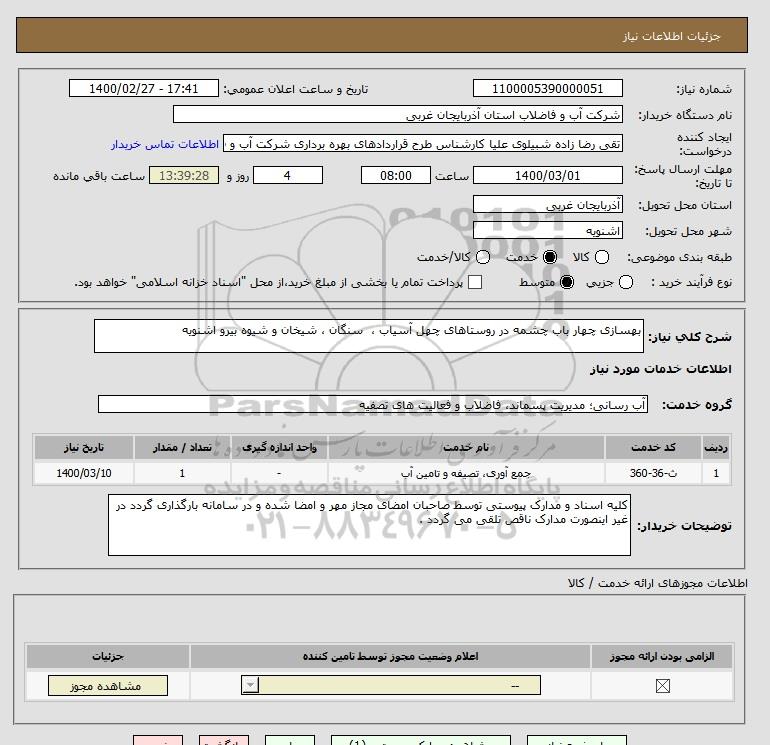Click the اطلاعات خدمات مورد نیاز heading
Image resolution: width=770 pixels, height=745 pixels.
(x=660, y=369)
